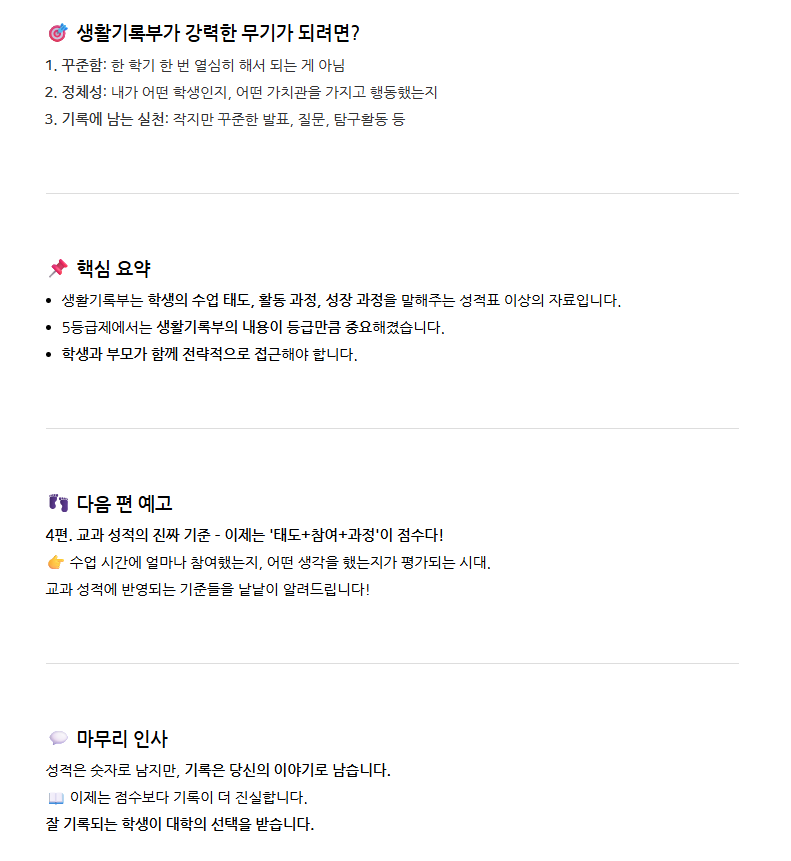Click the sentence 성적은 숫자로 남지만
791x861 pixels.
click(x=218, y=770)
